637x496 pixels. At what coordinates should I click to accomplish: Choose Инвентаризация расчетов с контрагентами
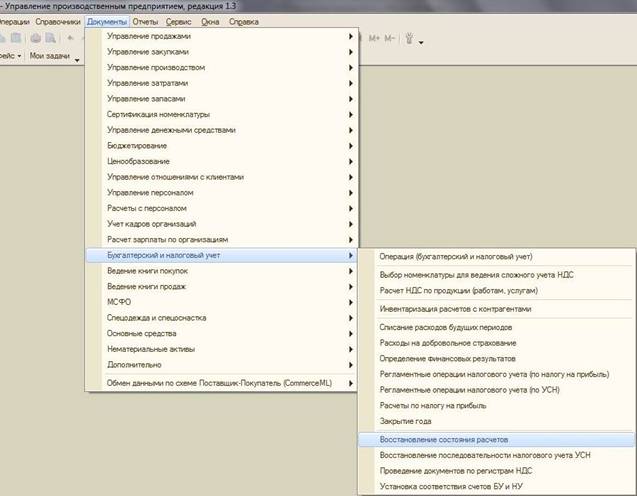coord(497,309)
